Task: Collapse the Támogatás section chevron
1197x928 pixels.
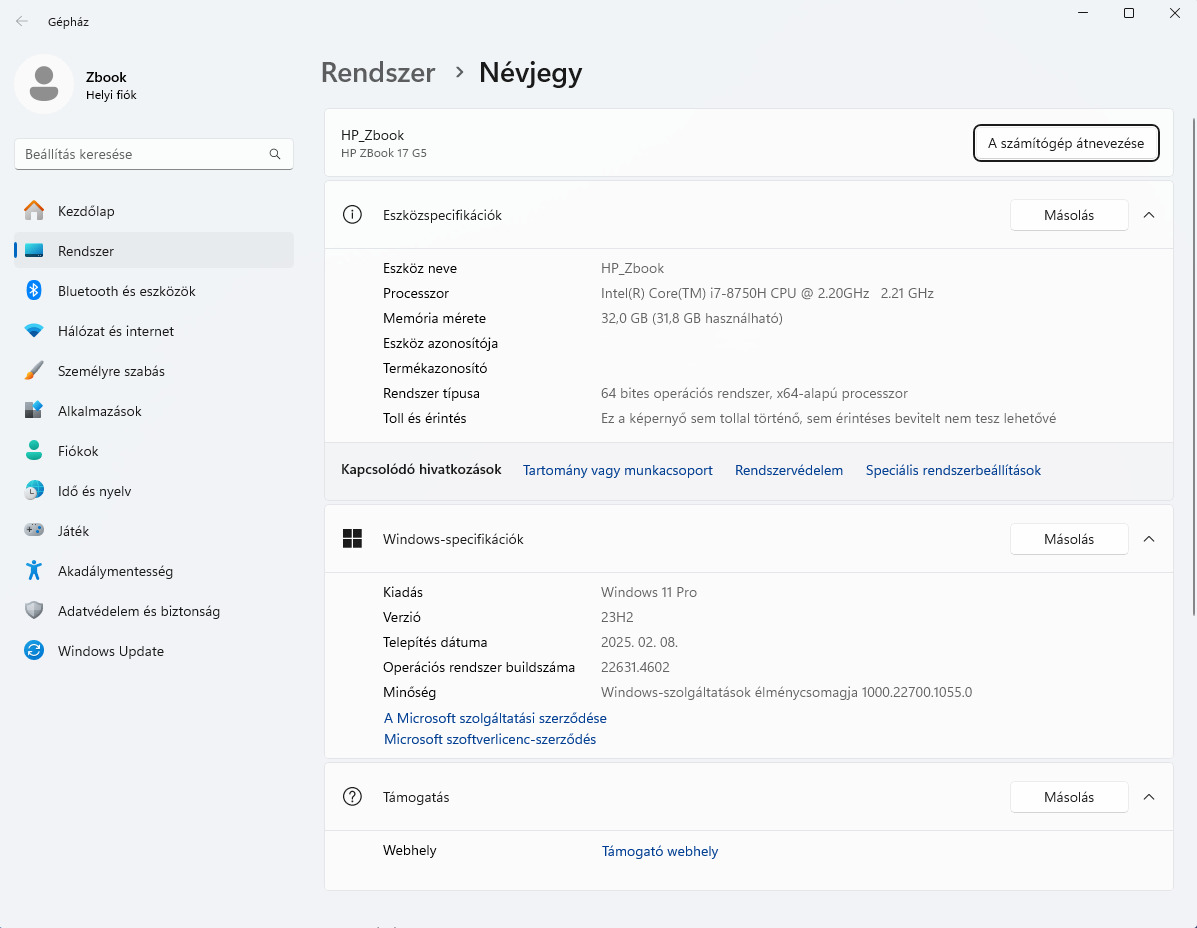Action: (1149, 797)
